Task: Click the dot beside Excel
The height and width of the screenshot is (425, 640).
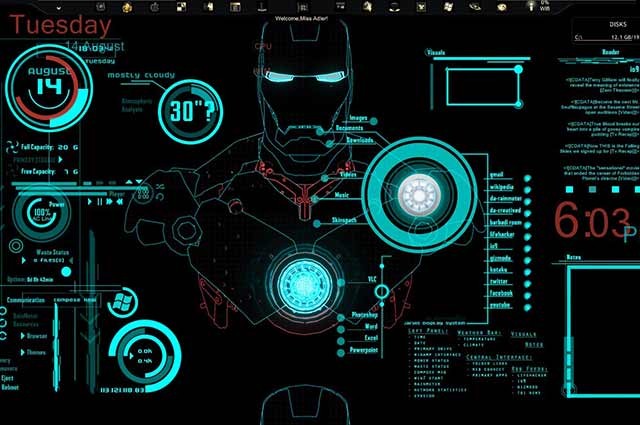Action: [341, 341]
